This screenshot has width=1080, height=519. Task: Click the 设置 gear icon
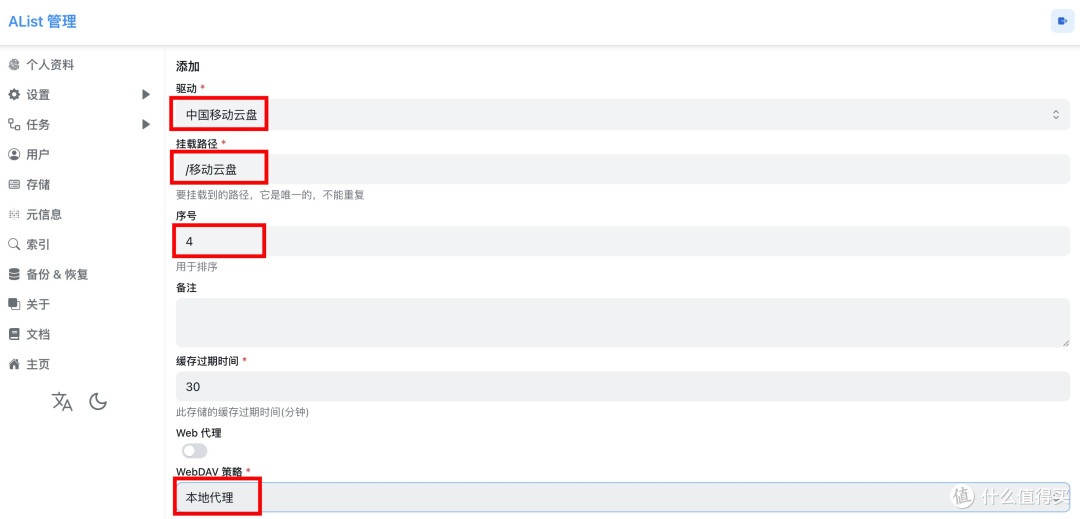tap(14, 95)
